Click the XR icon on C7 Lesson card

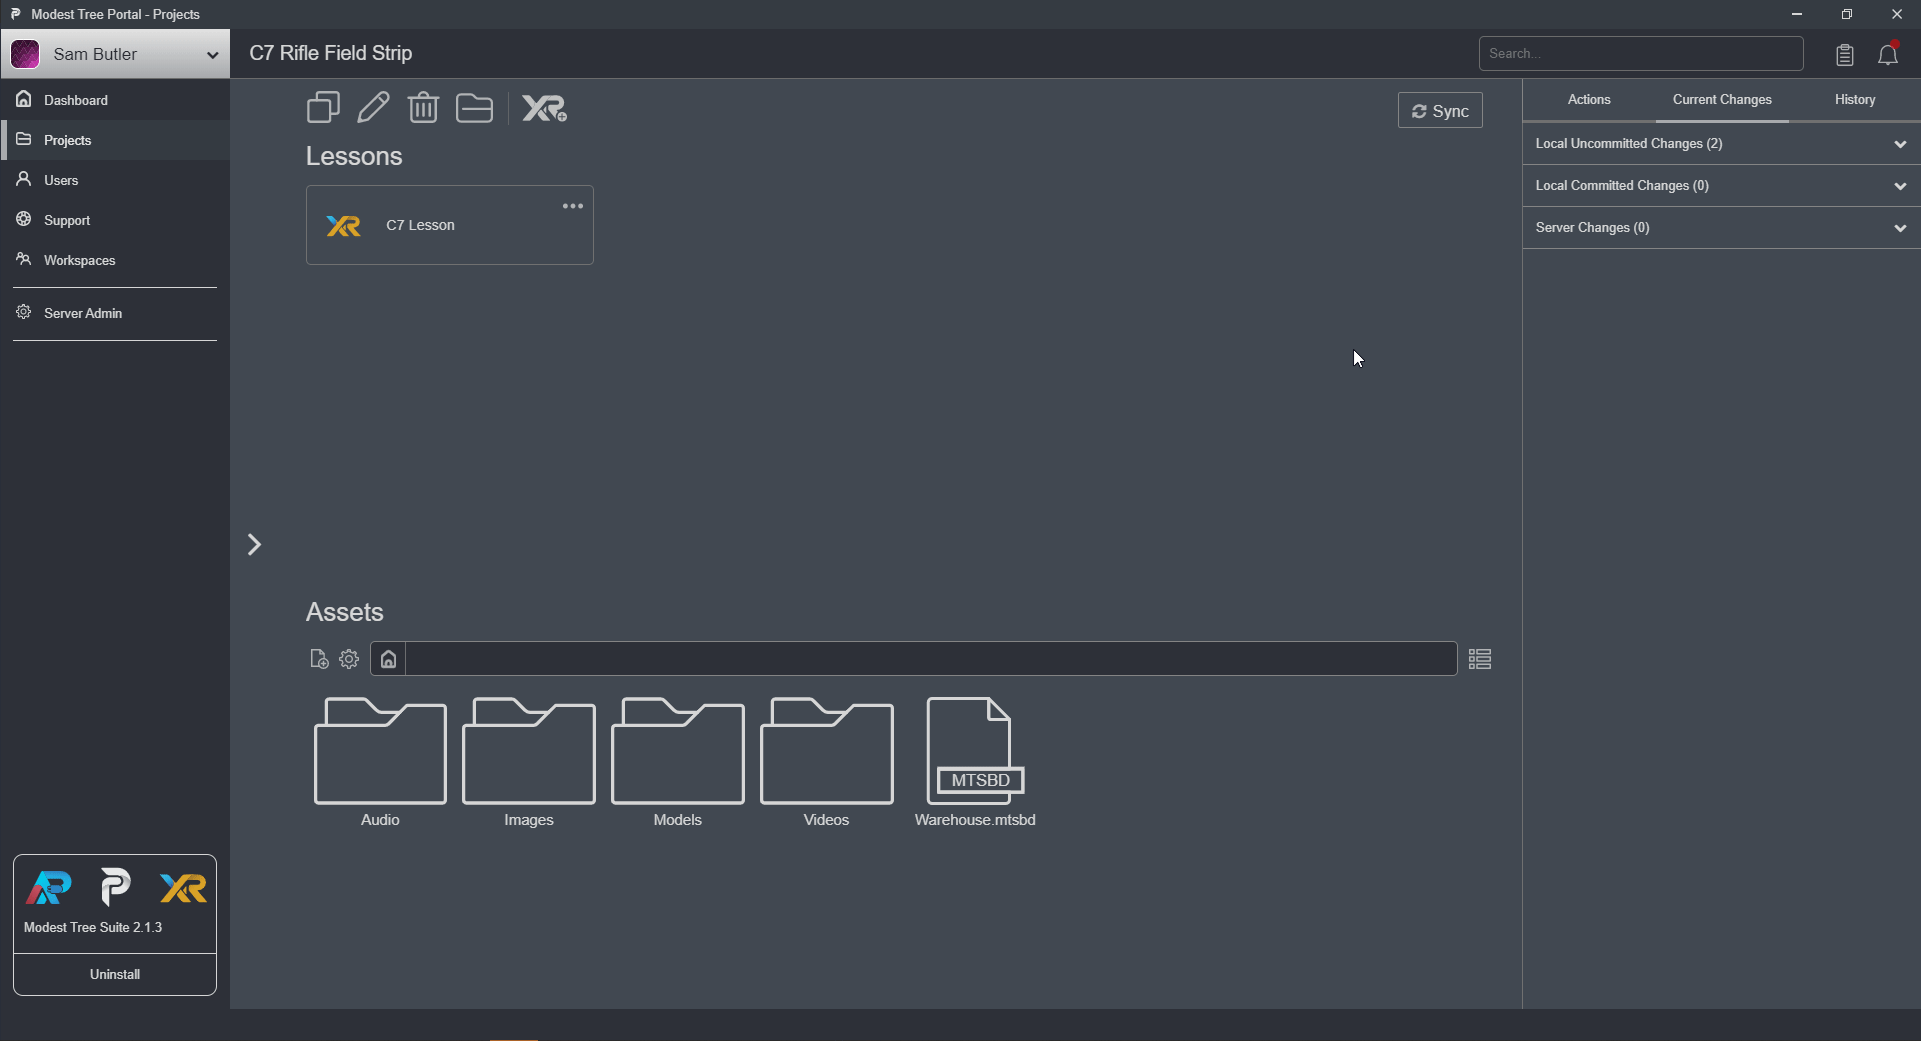point(343,226)
